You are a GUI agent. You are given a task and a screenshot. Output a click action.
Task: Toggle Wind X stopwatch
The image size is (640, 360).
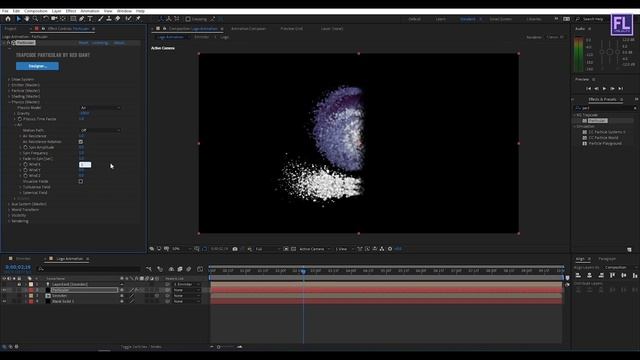point(25,164)
